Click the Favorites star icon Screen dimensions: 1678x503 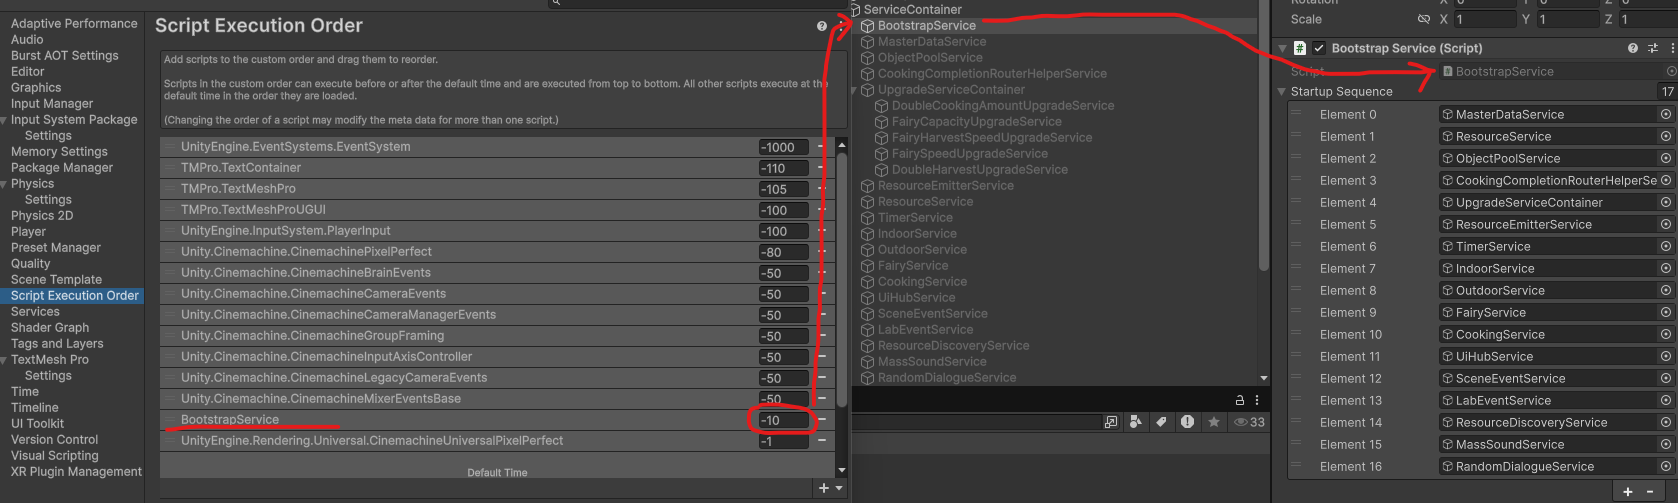coord(1213,422)
